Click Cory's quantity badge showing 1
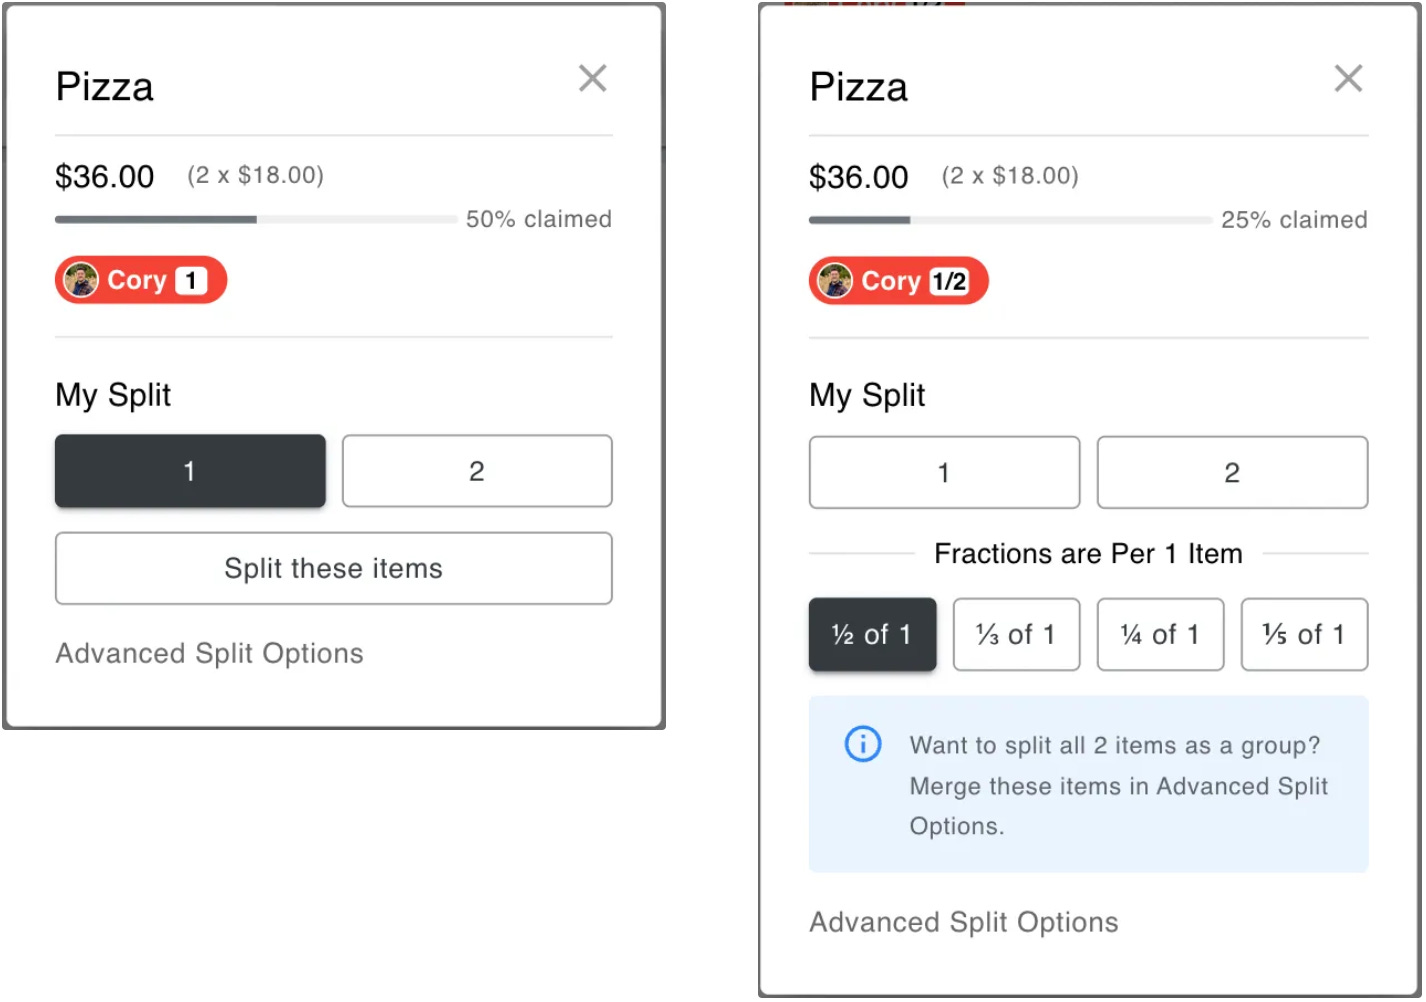 191,280
